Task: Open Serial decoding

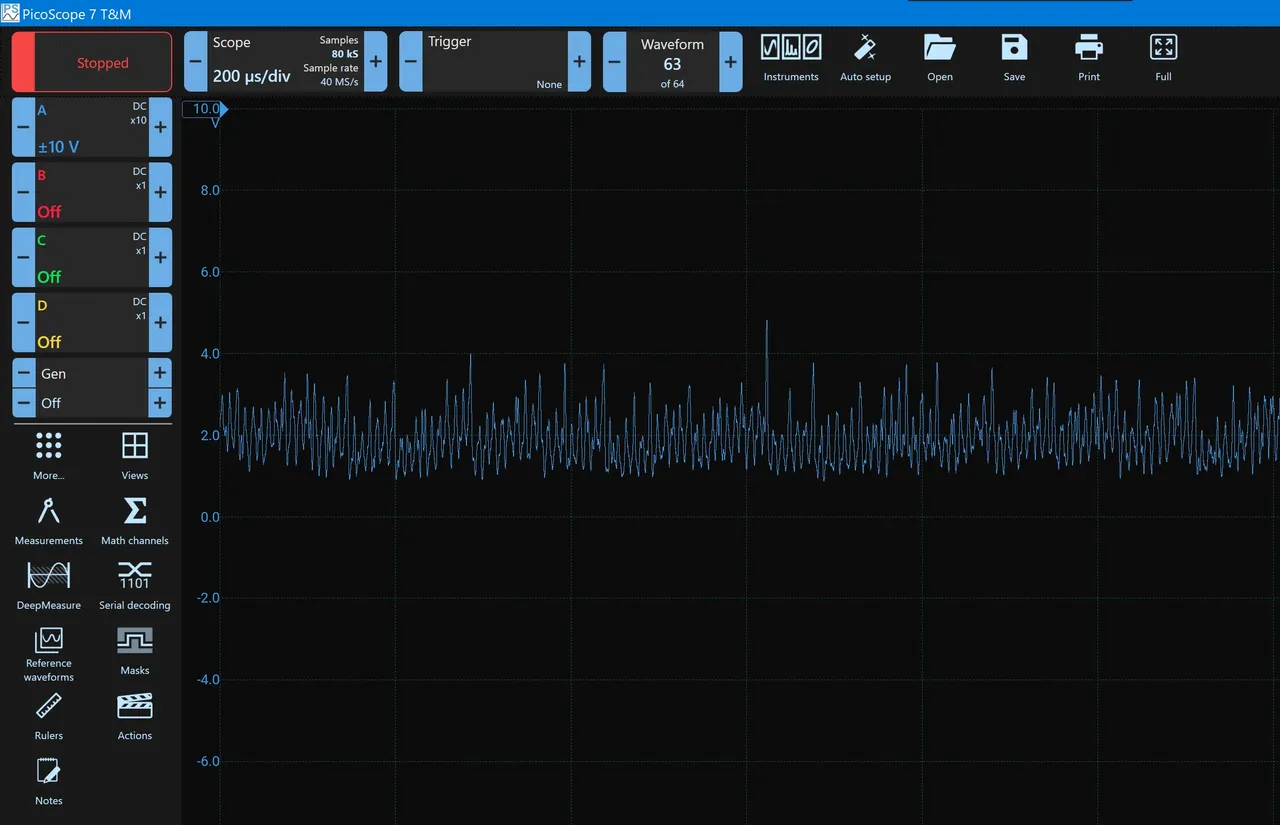Action: click(x=135, y=577)
